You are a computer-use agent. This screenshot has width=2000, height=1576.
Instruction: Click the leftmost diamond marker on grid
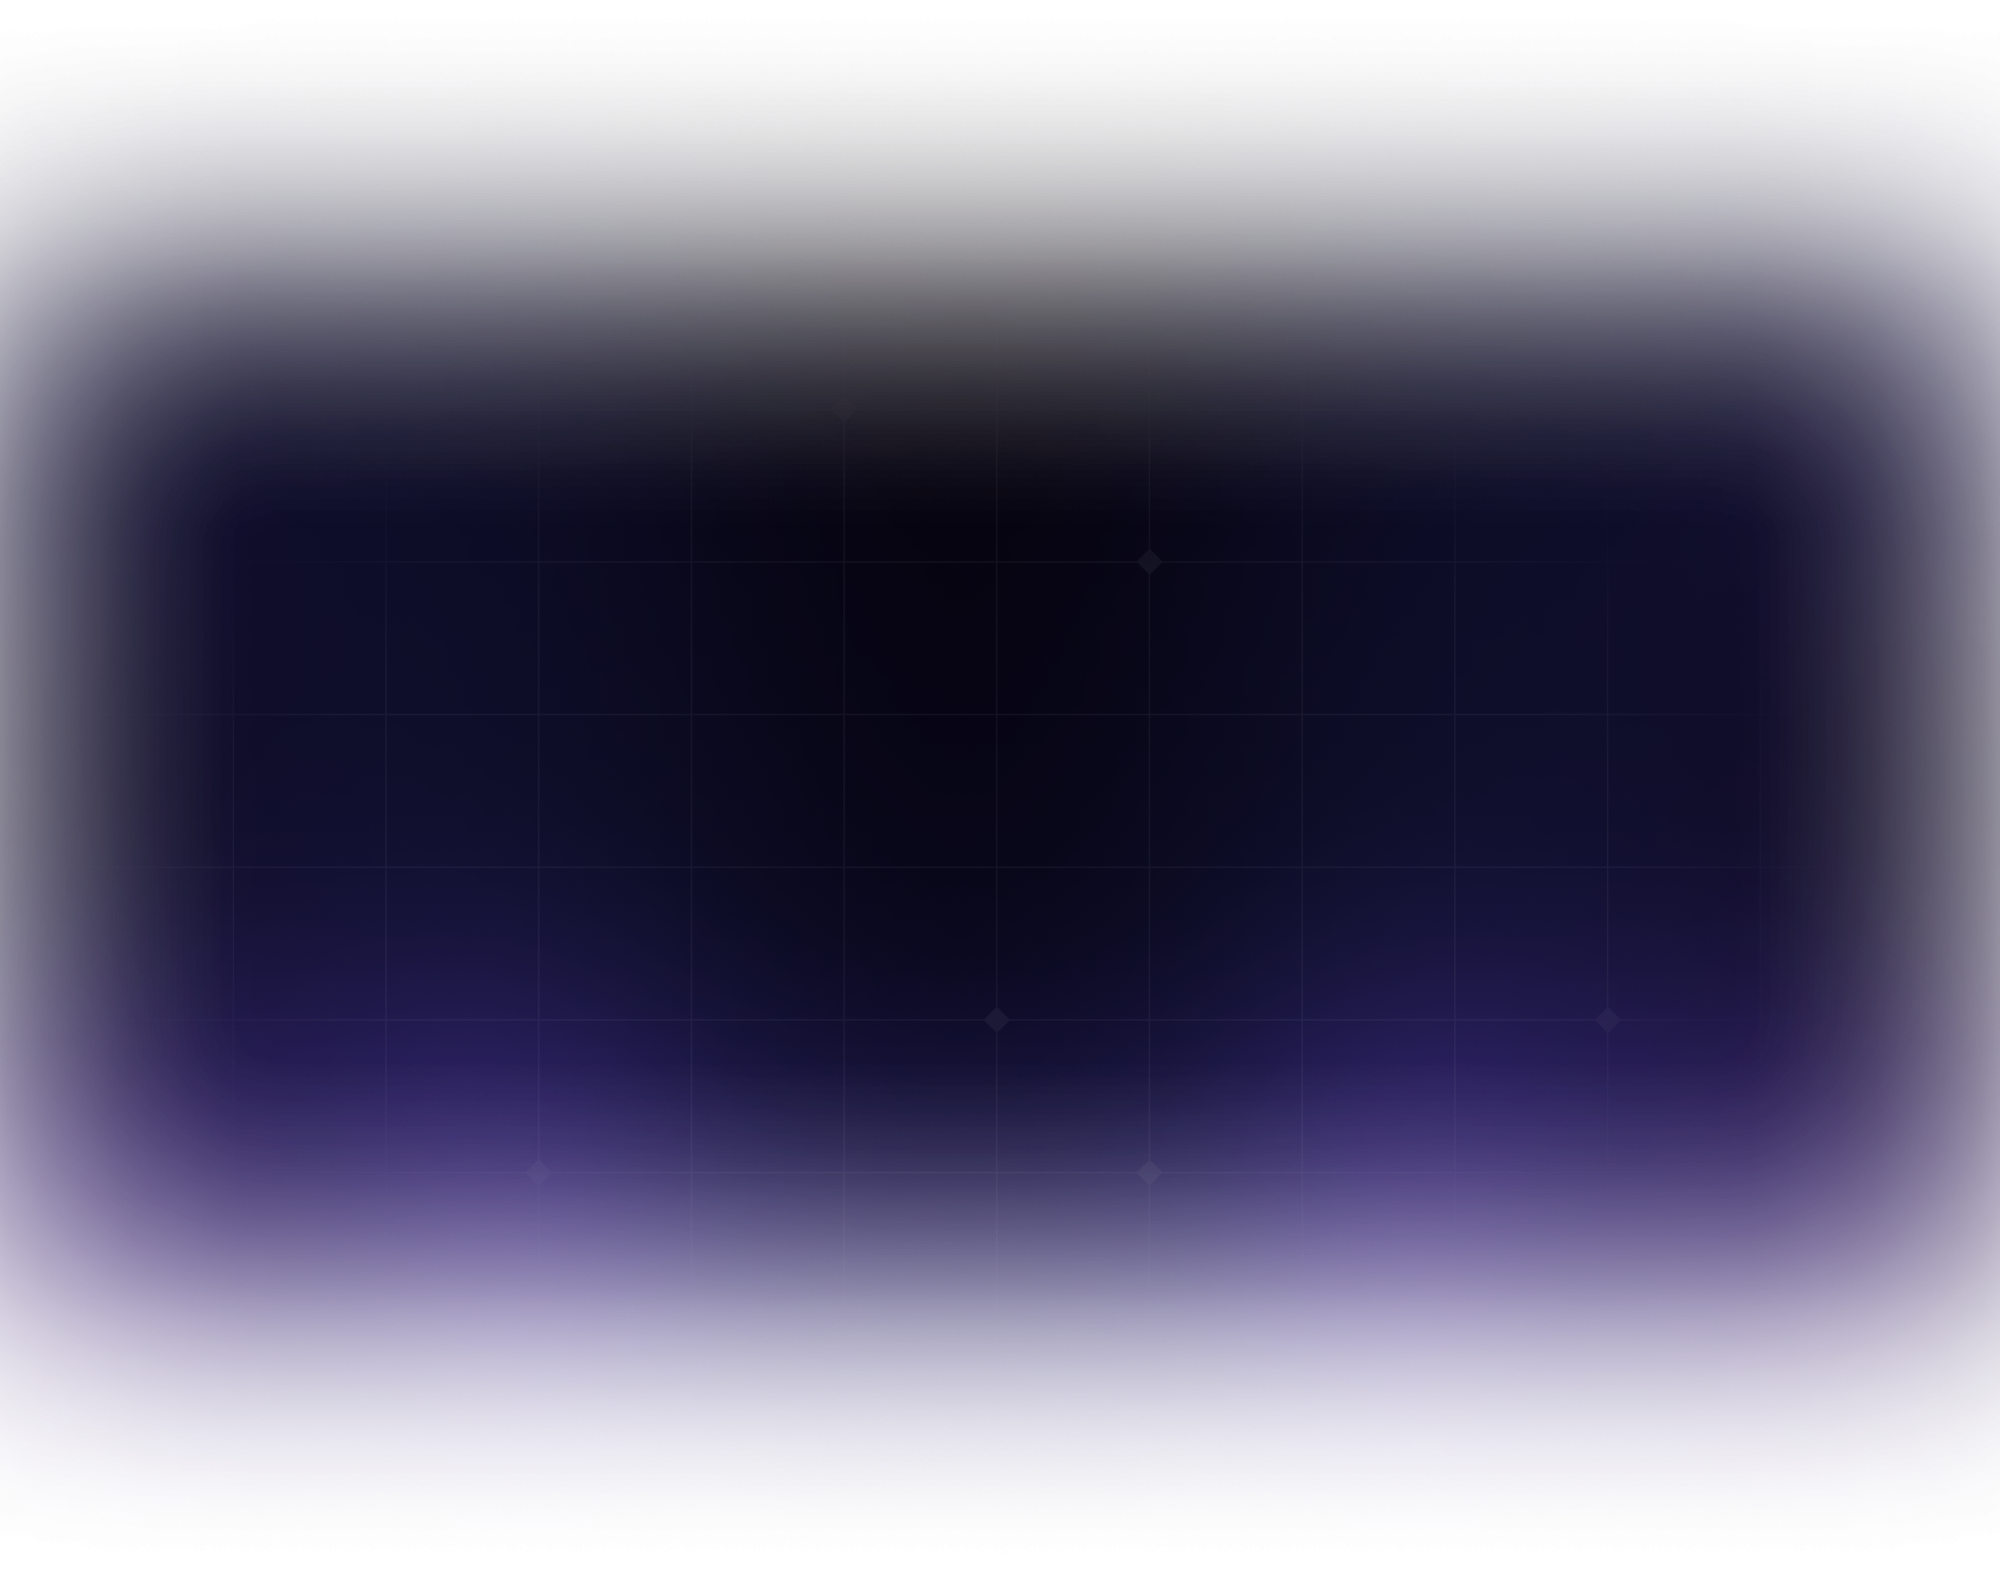(538, 1172)
